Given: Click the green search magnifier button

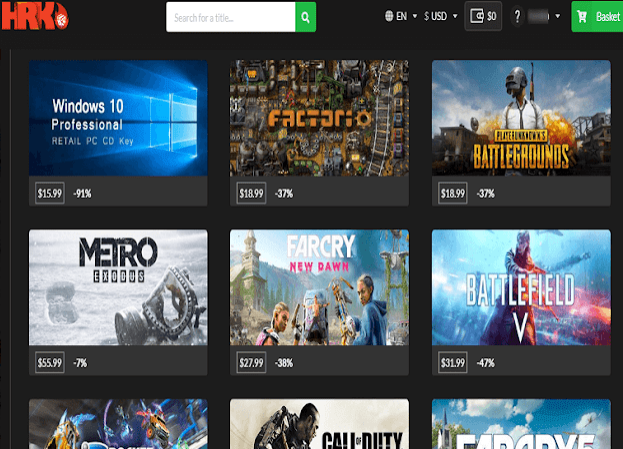Looking at the screenshot, I should (x=306, y=17).
